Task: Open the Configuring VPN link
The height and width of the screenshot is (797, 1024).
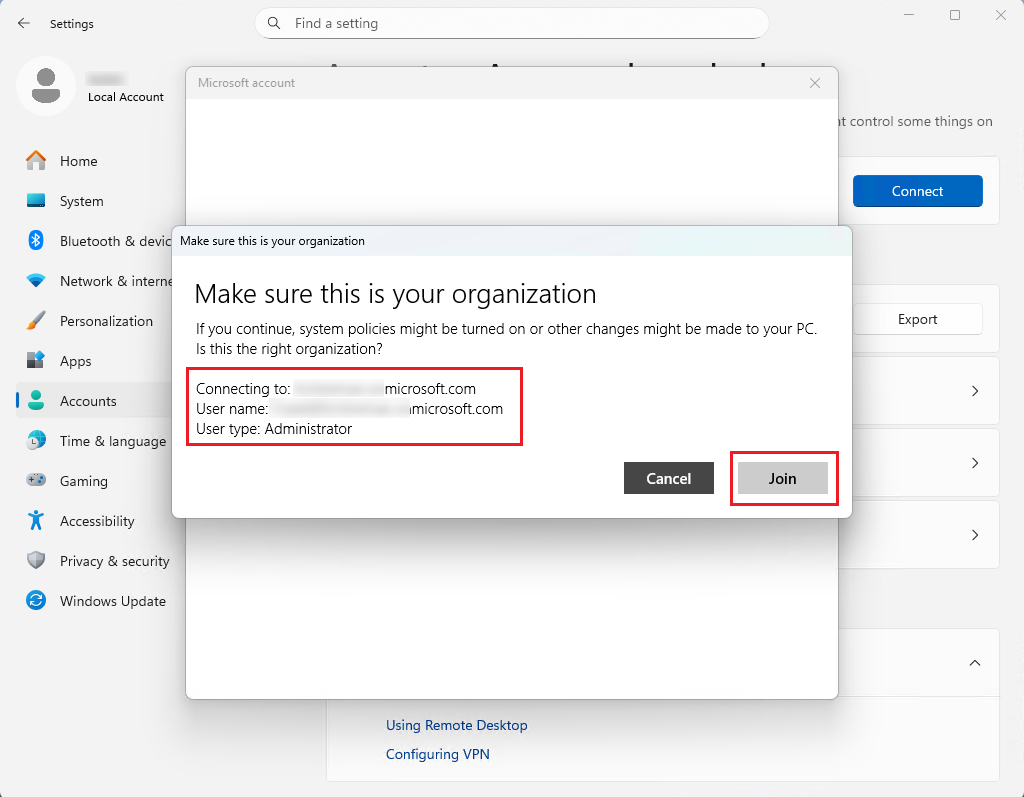Action: (439, 753)
